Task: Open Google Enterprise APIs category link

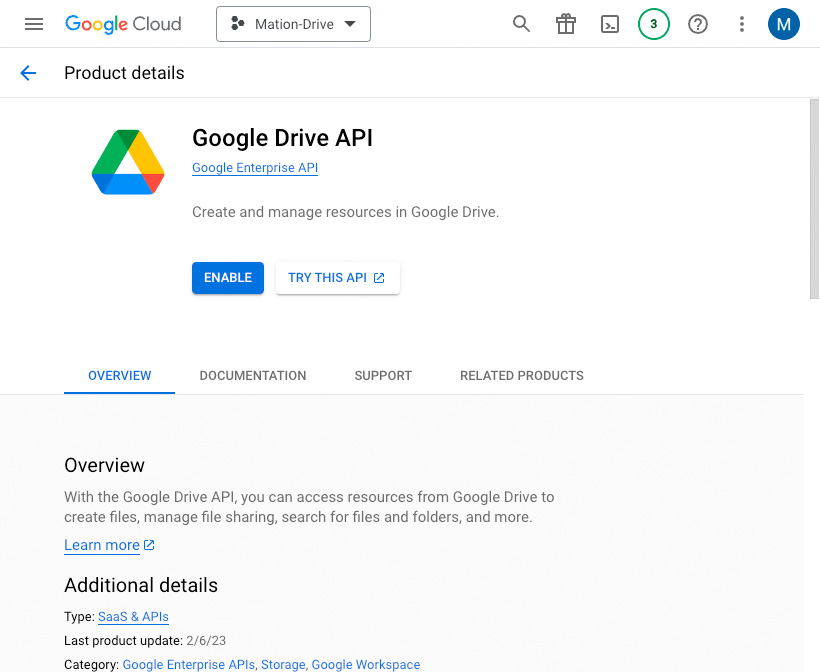Action: [189, 664]
